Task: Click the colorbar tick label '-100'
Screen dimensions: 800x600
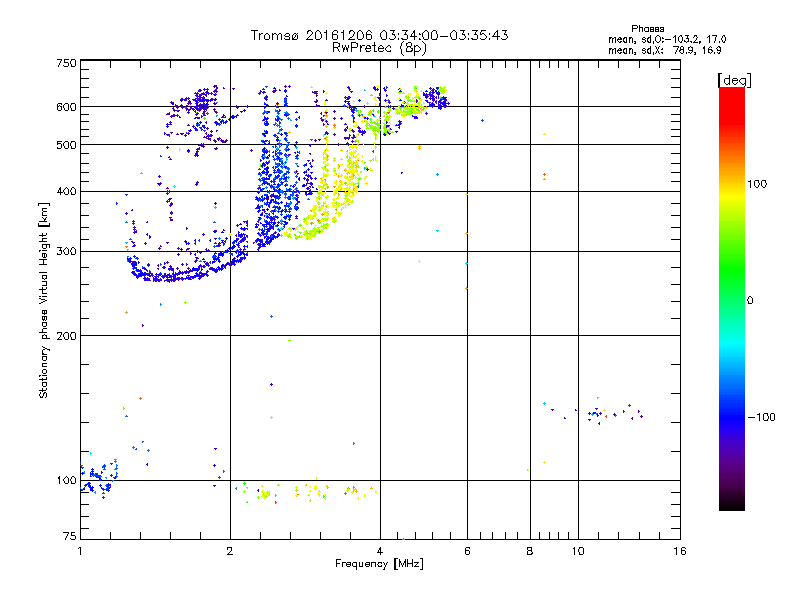Action: click(x=762, y=417)
